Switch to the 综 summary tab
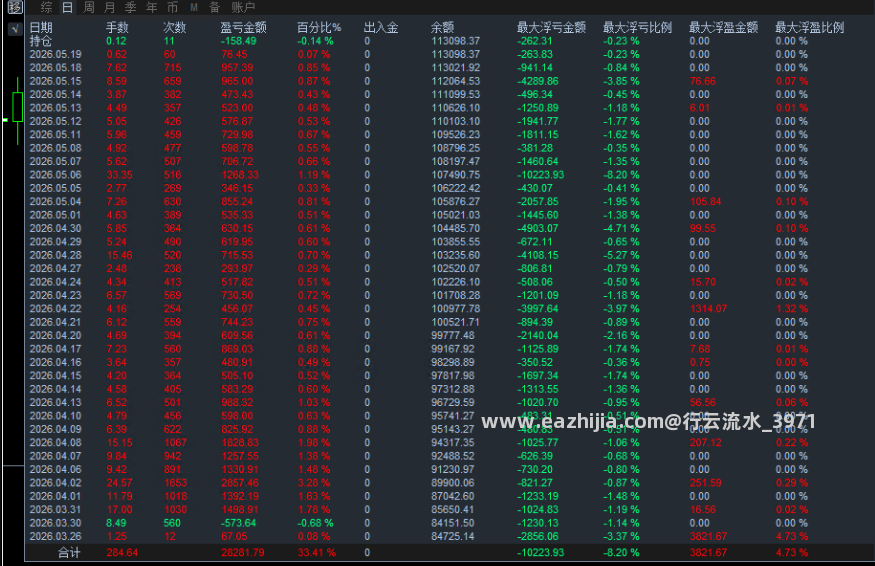The width and height of the screenshot is (875, 566). coord(46,7)
